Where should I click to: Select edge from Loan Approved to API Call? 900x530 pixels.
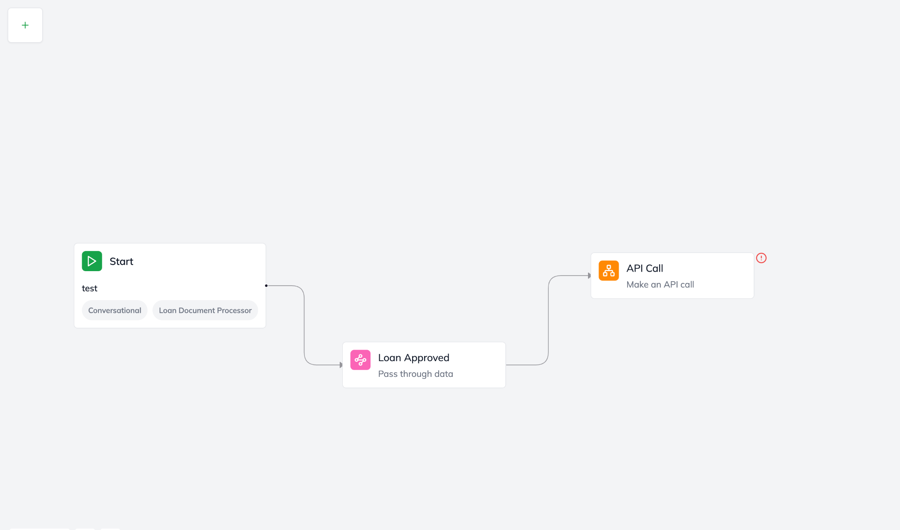pyautogui.click(x=548, y=320)
